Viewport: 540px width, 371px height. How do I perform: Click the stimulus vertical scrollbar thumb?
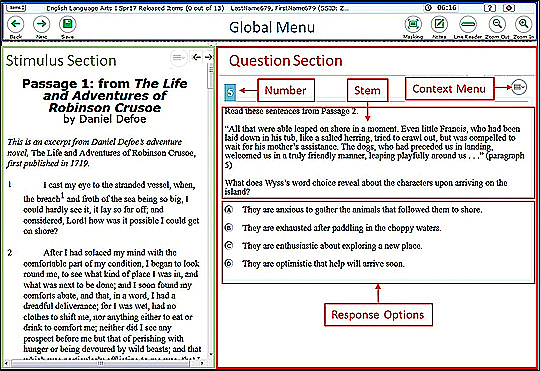(x=210, y=76)
